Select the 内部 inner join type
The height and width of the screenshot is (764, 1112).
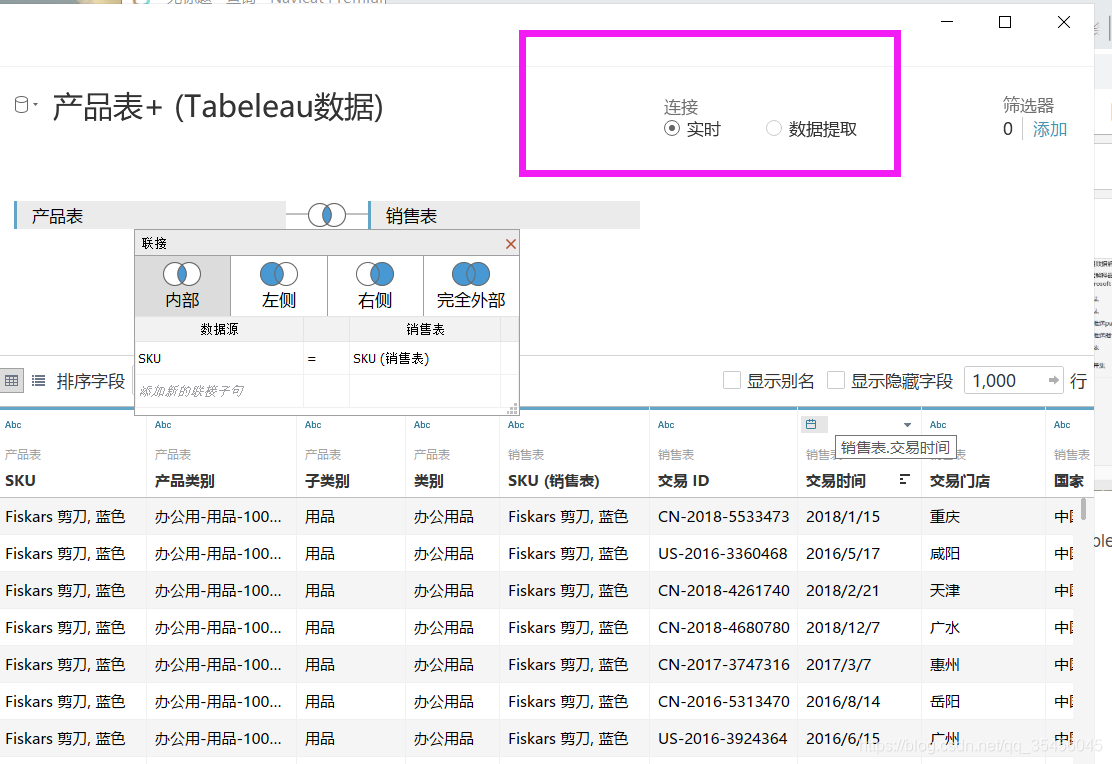tap(182, 285)
